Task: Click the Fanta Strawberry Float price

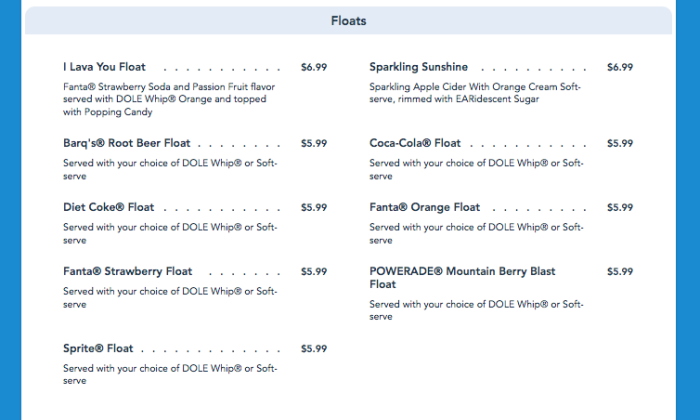Action: pyautogui.click(x=314, y=271)
